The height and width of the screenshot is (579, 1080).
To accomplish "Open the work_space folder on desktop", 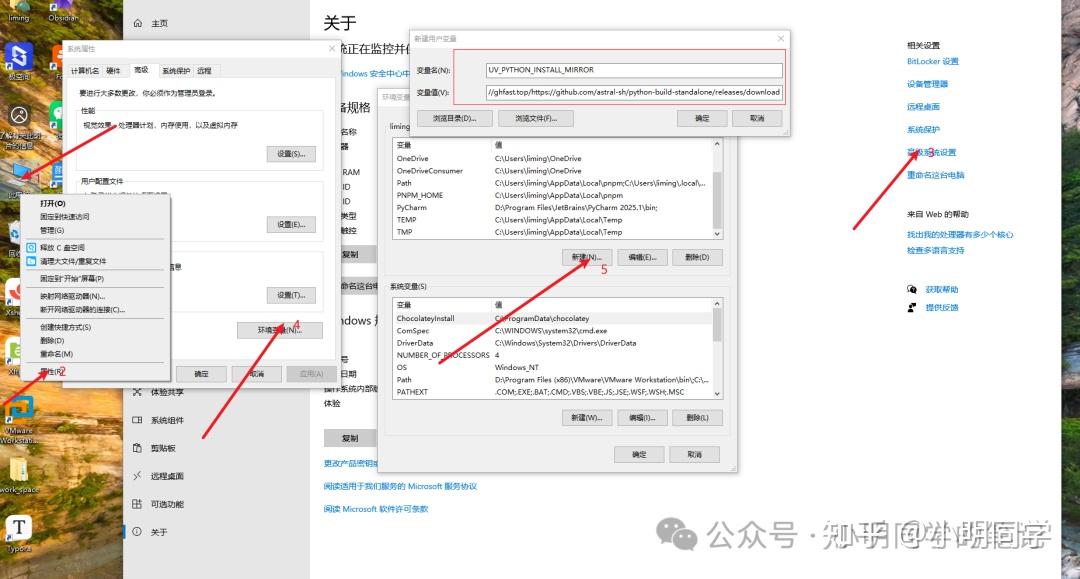I will coord(19,475).
